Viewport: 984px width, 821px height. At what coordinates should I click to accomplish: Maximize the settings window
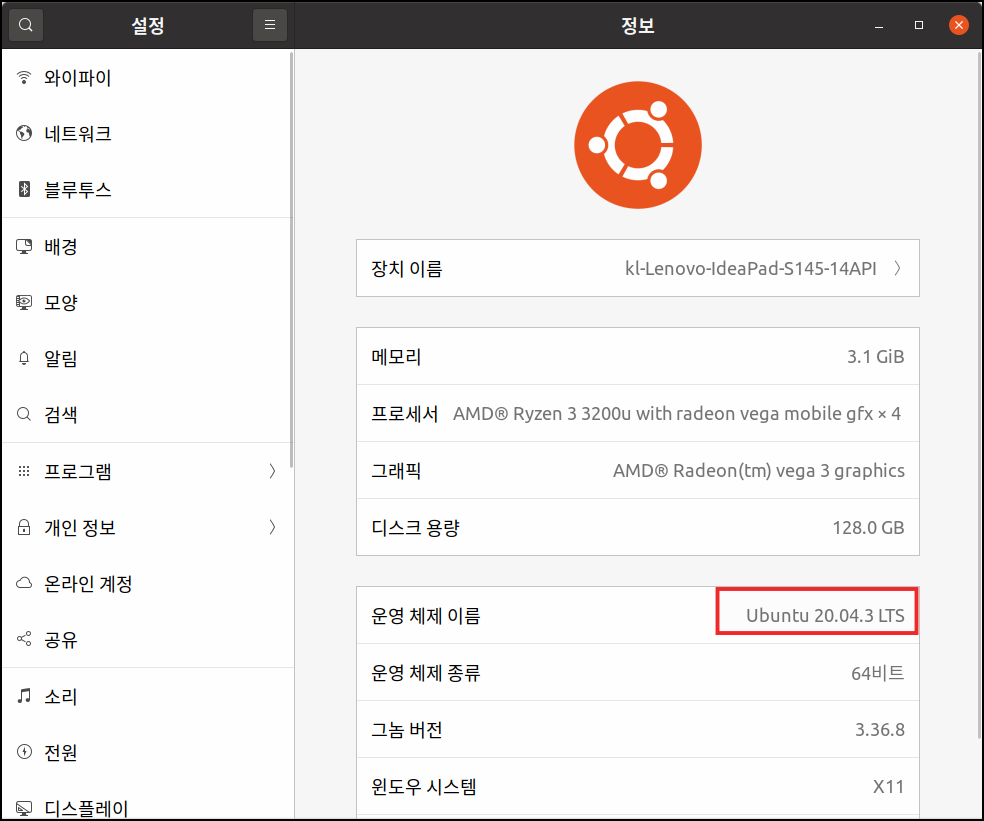[x=919, y=25]
